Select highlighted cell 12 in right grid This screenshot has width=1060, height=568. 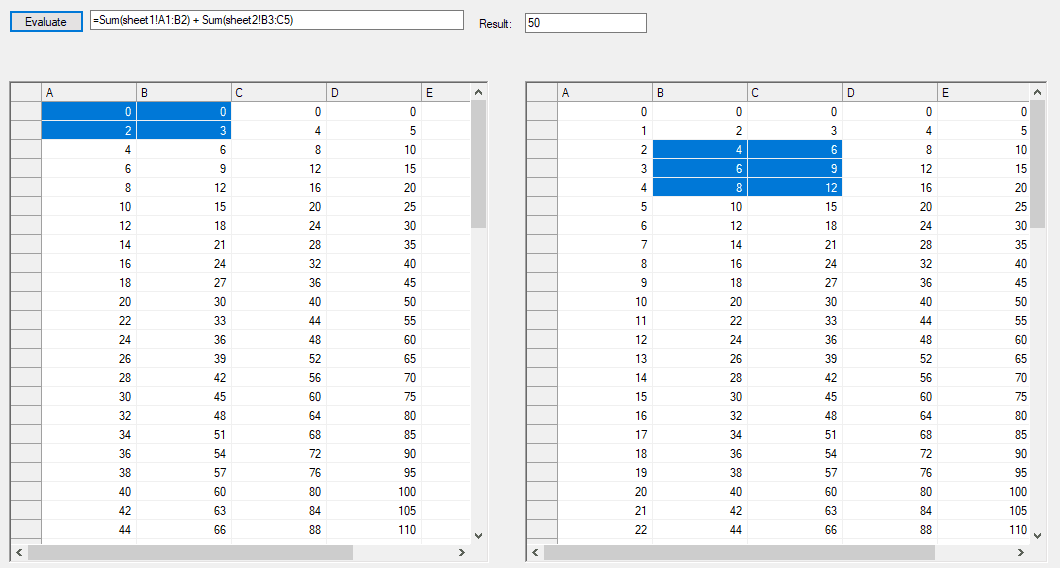[x=795, y=187]
